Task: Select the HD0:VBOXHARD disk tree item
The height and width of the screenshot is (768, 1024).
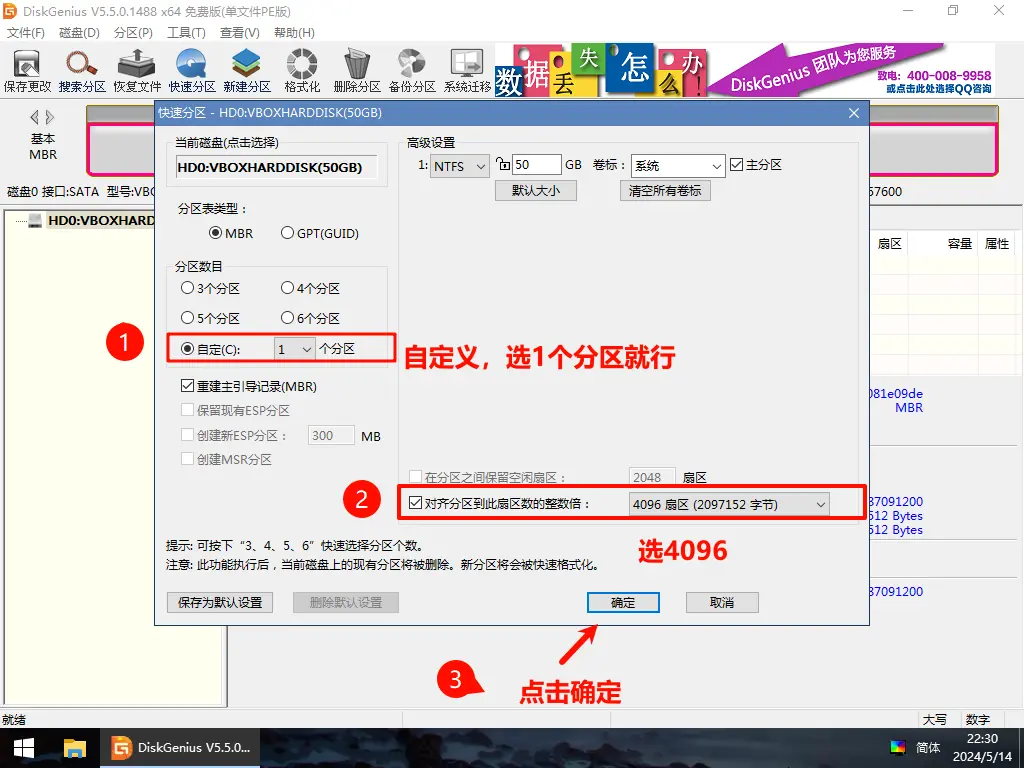Action: pyautogui.click(x=100, y=221)
